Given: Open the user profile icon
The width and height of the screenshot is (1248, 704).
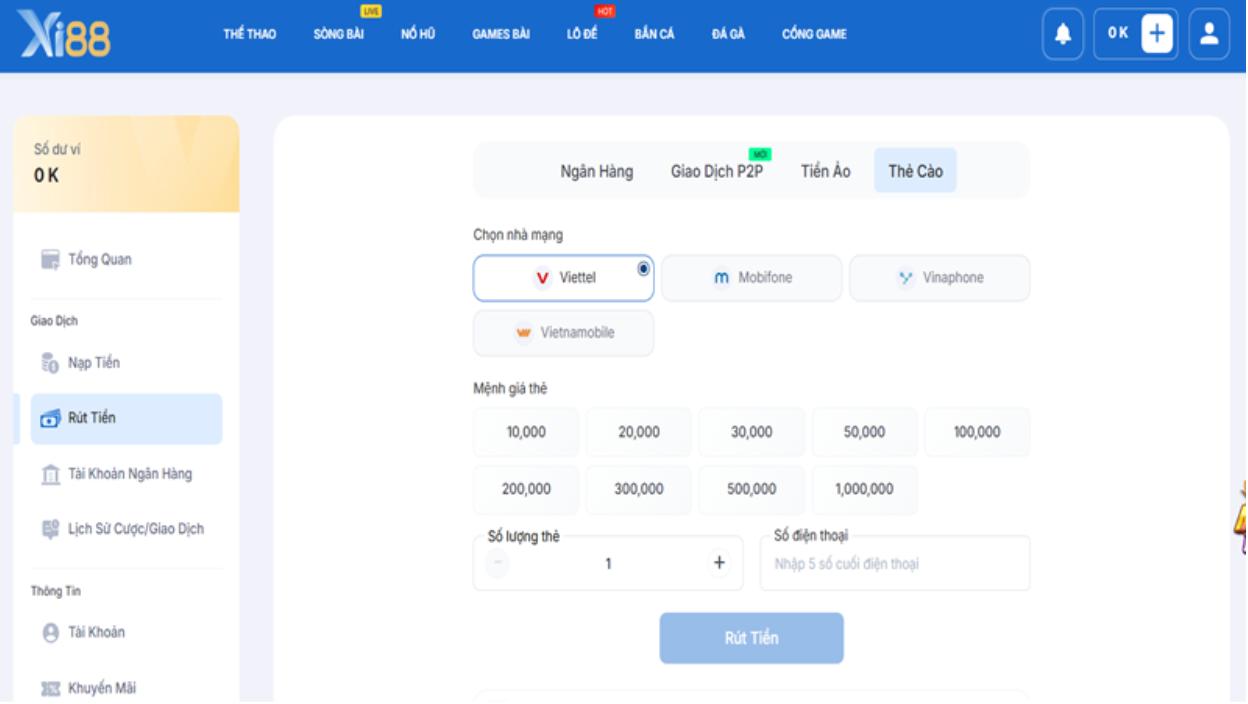Looking at the screenshot, I should pos(1207,33).
